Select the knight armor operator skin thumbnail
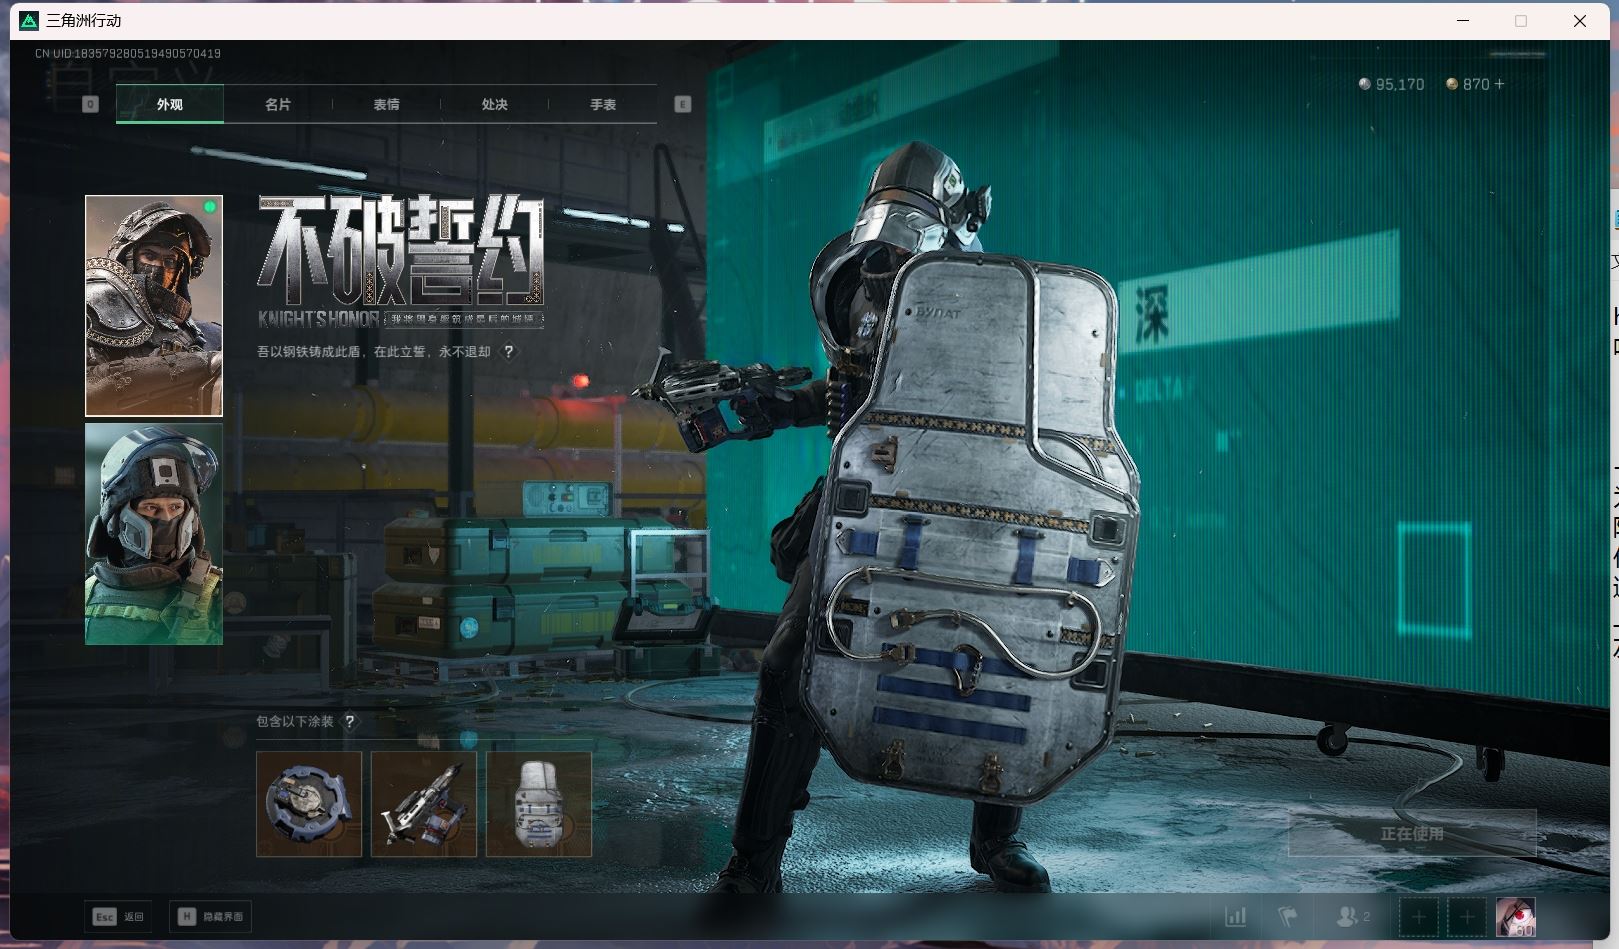Viewport: 1619px width, 949px height. tap(154, 305)
